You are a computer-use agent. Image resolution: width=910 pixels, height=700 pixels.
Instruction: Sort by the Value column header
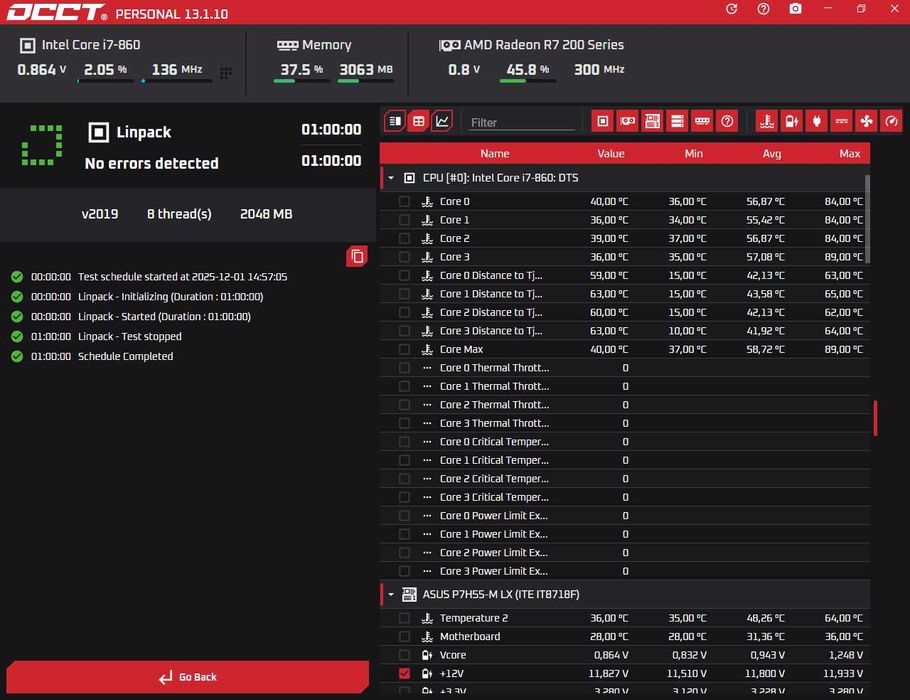click(611, 154)
